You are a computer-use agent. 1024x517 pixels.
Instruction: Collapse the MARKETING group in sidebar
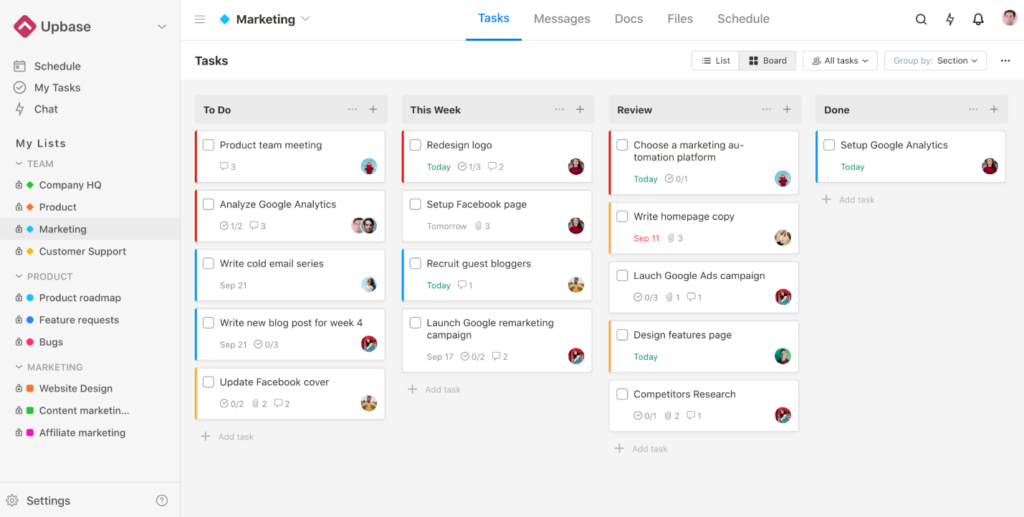(19, 368)
